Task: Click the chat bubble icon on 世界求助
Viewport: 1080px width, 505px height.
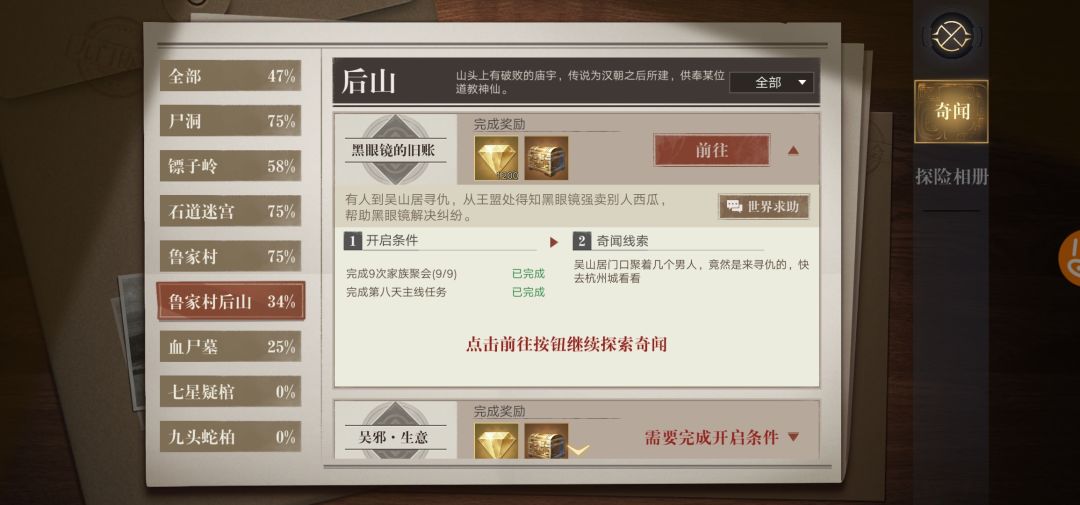Action: click(x=734, y=207)
